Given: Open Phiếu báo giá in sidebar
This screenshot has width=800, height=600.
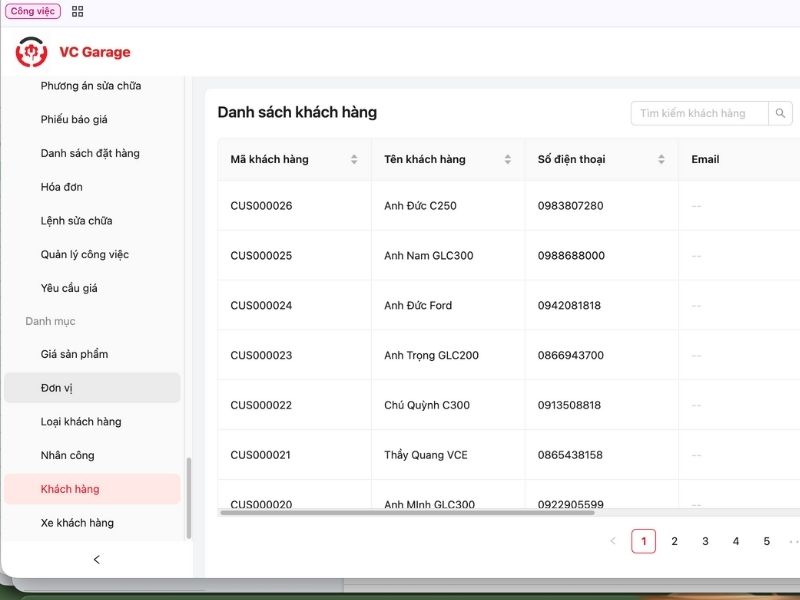Looking at the screenshot, I should click(x=74, y=120).
